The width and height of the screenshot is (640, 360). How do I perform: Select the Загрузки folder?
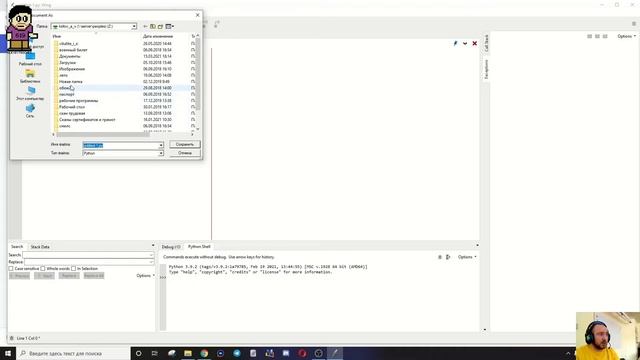pyautogui.click(x=67, y=63)
